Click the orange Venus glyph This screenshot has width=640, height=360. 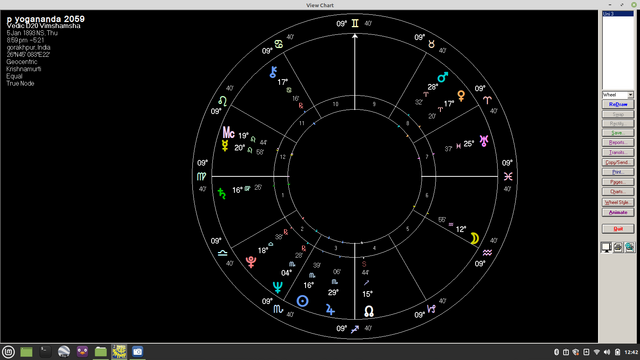coord(461,96)
